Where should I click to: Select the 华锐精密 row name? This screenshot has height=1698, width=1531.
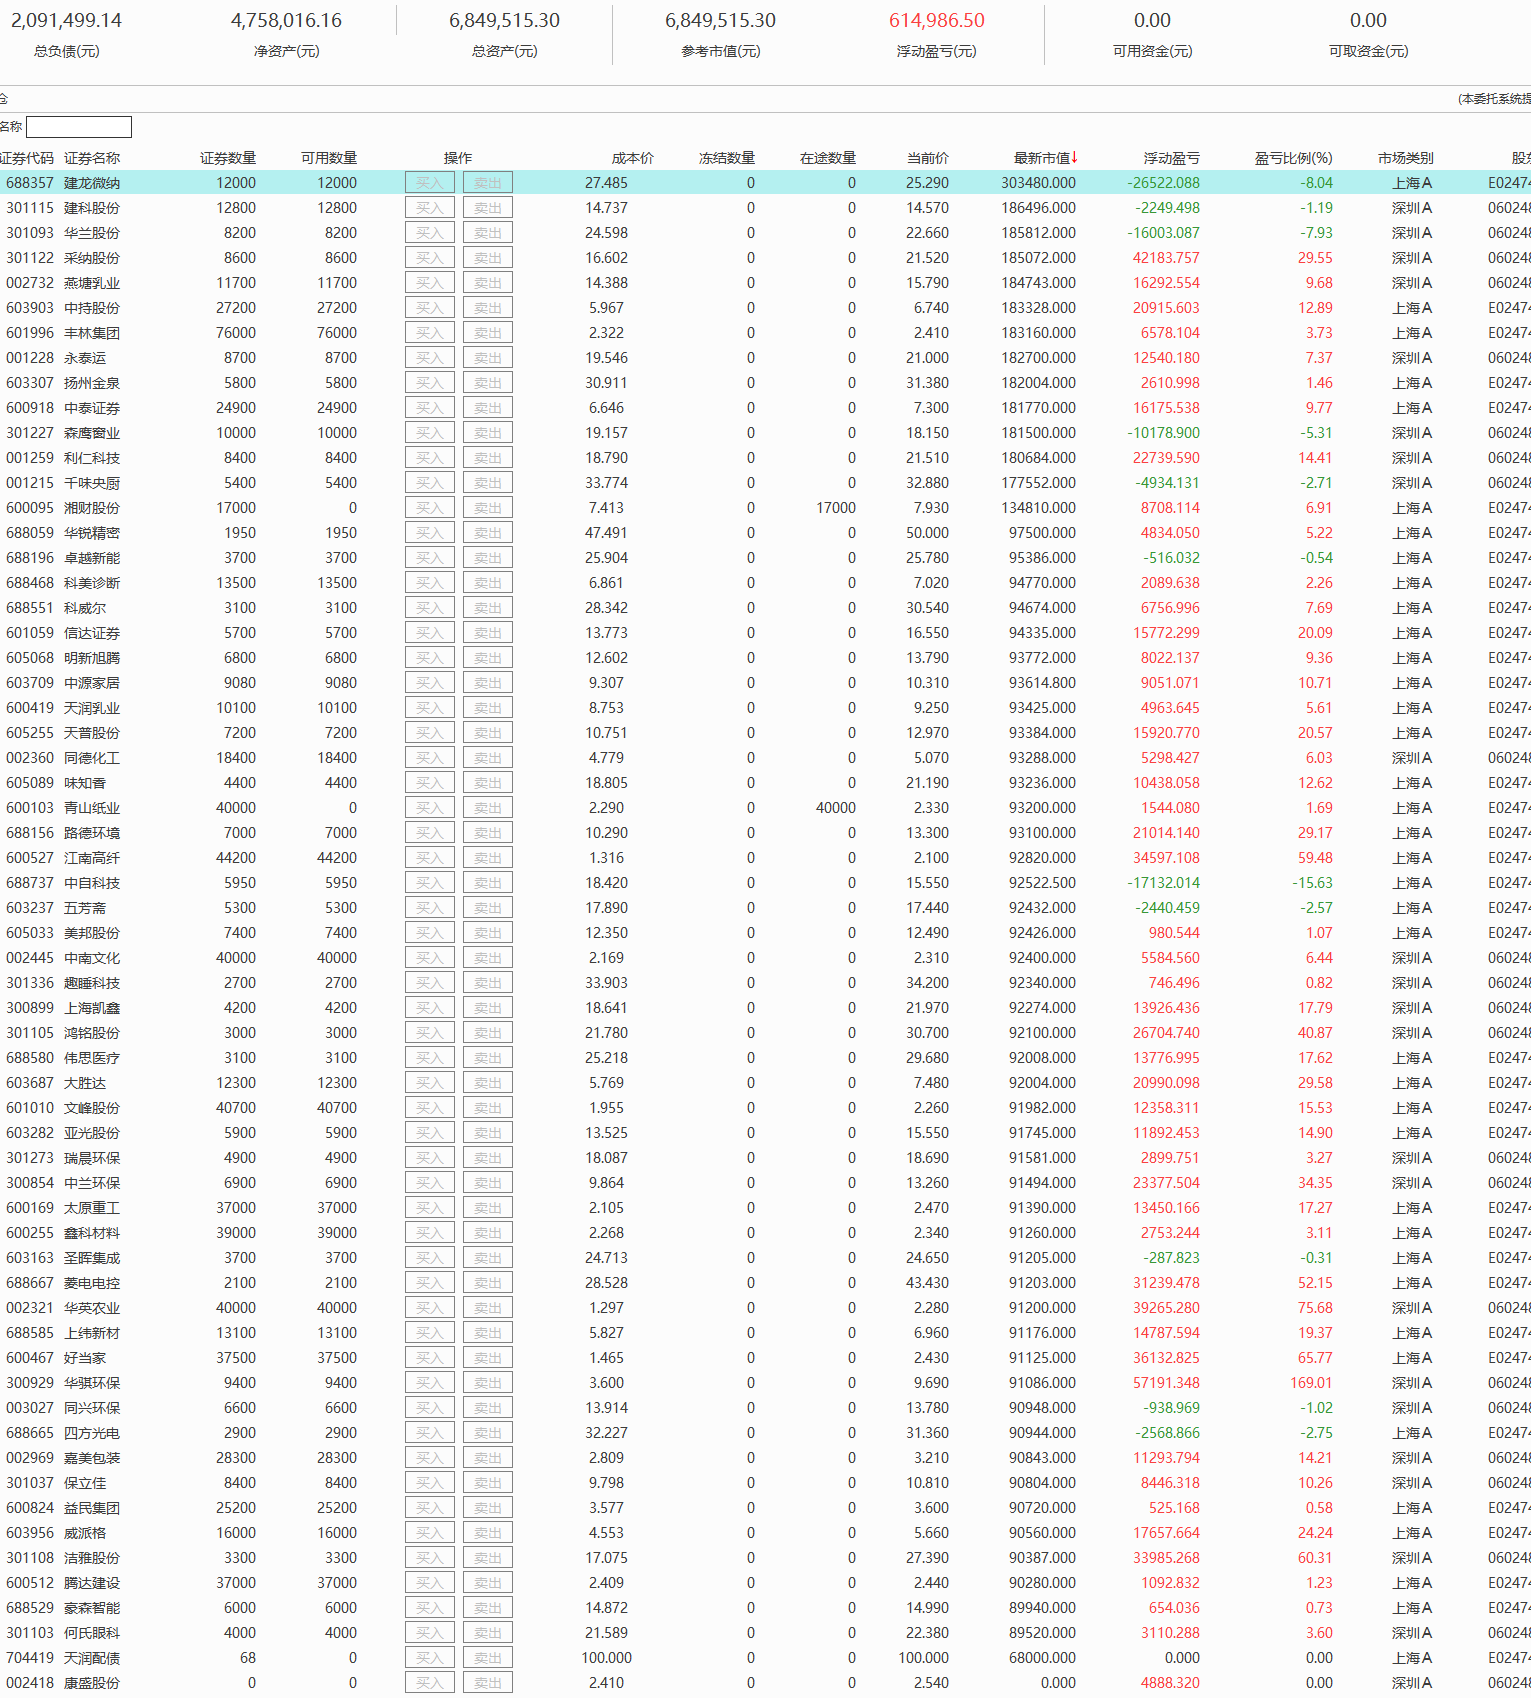[x=92, y=533]
